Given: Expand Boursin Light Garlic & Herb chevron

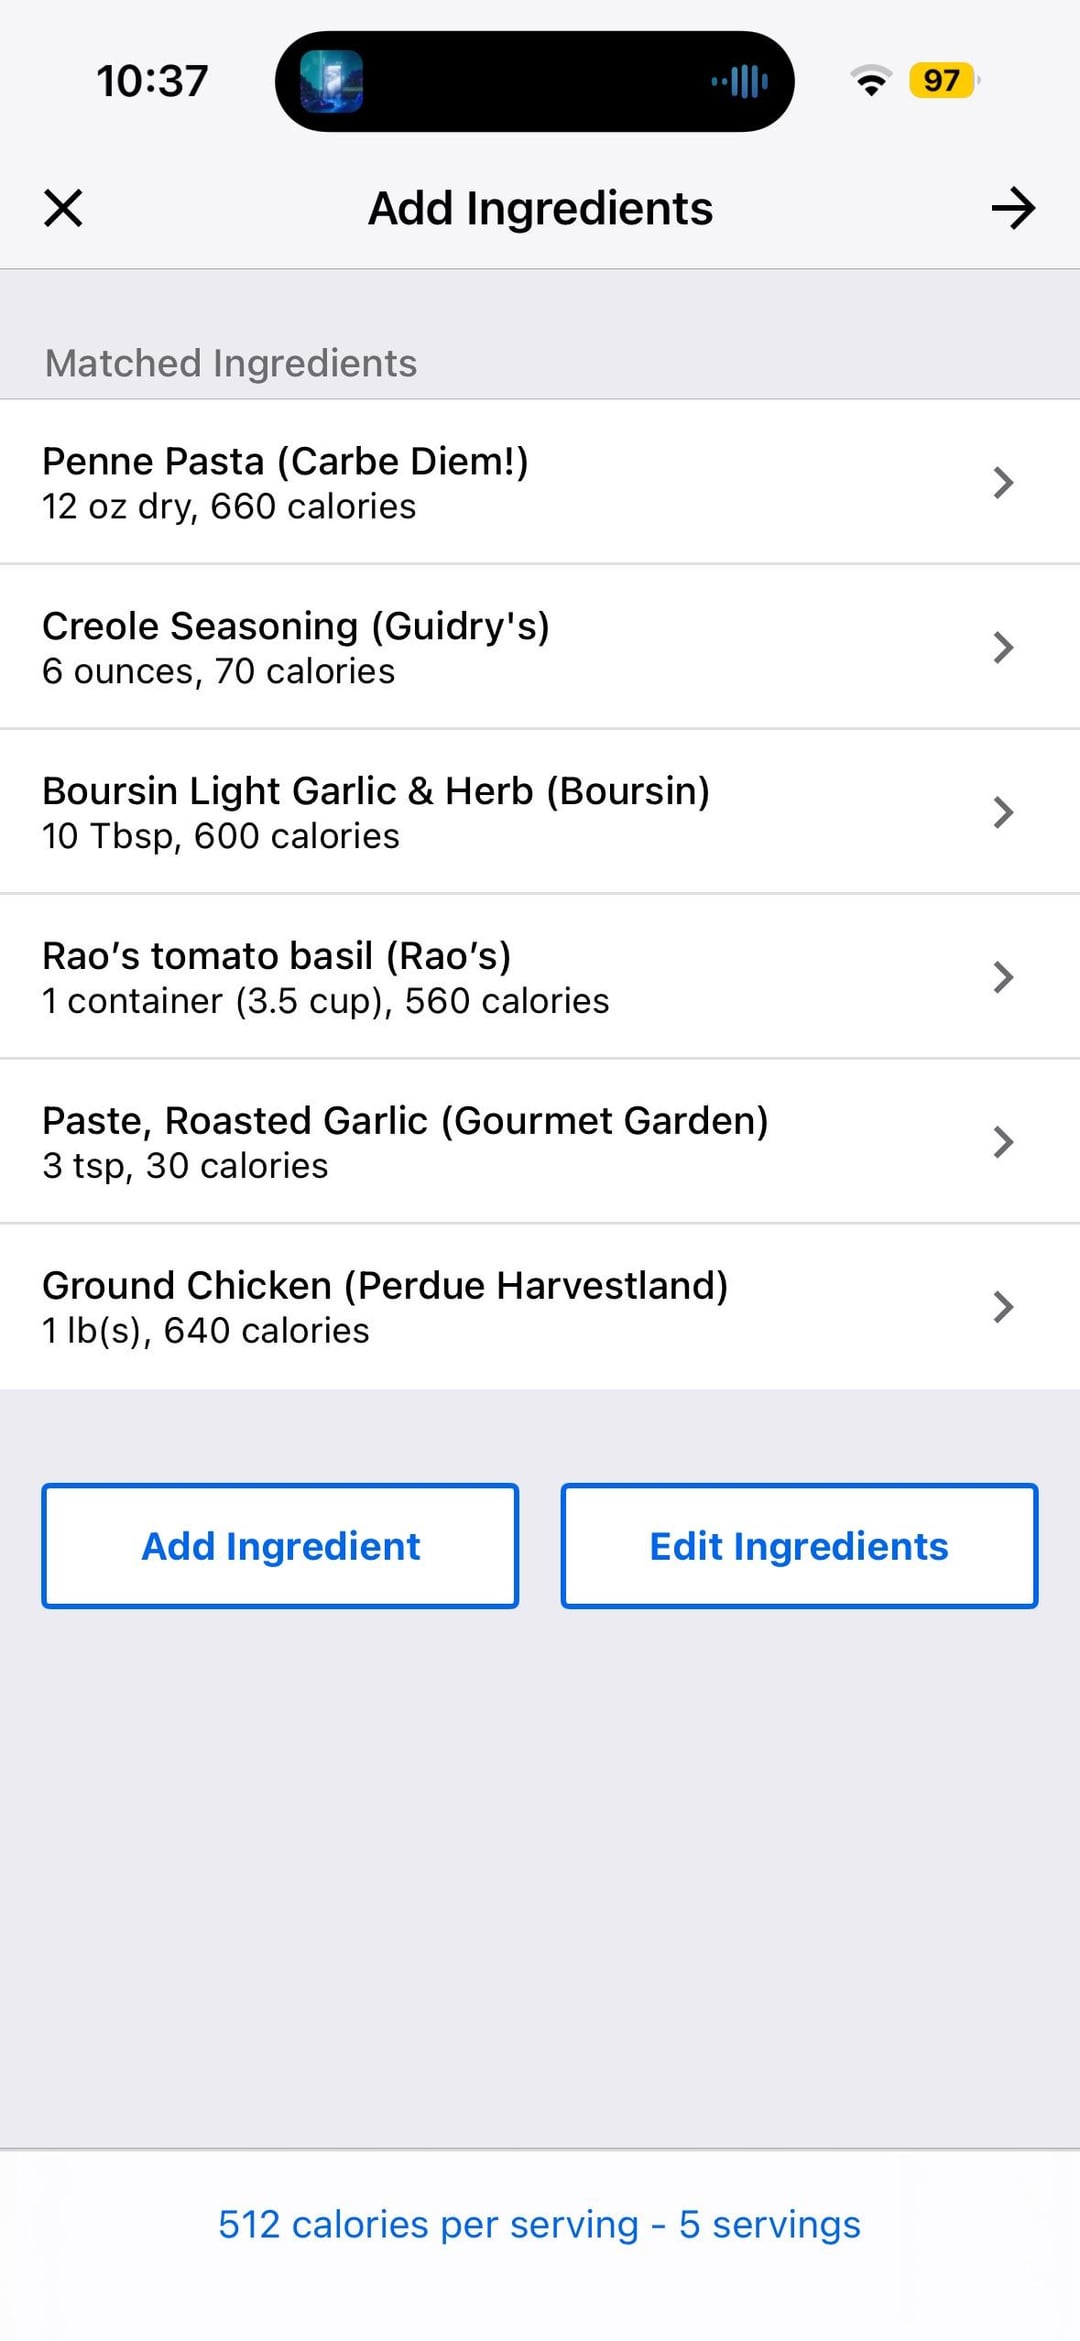Looking at the screenshot, I should tap(1003, 812).
